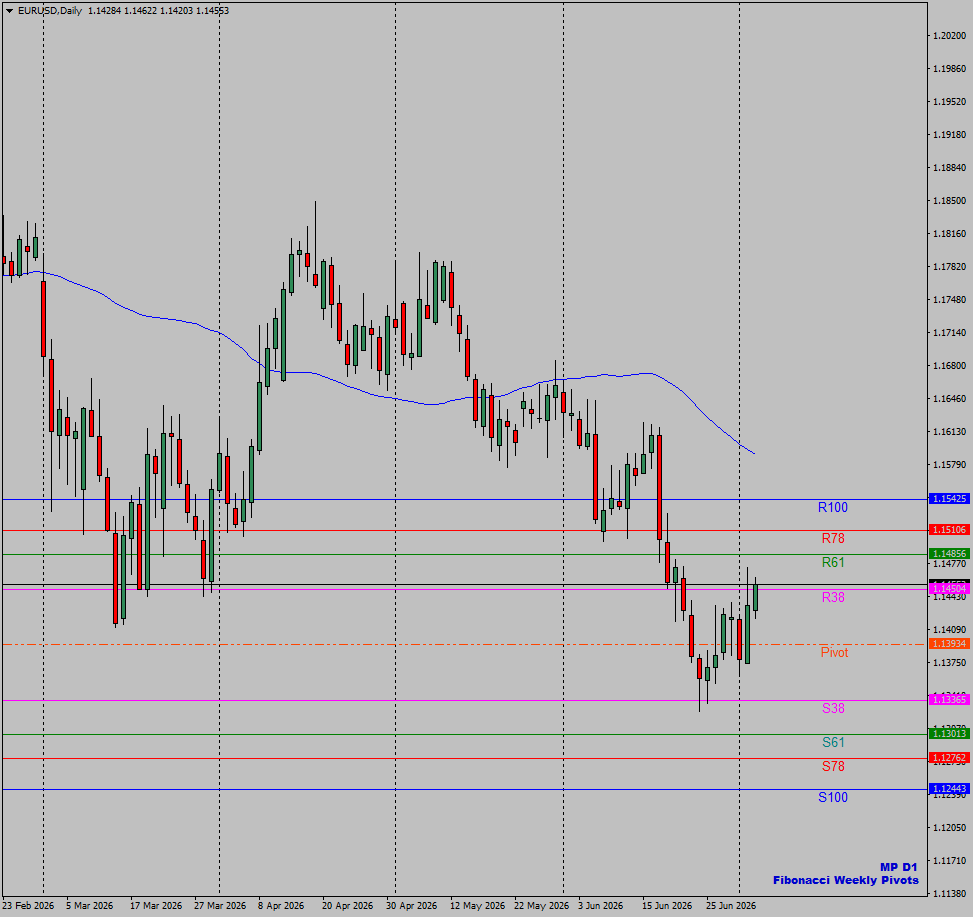Select the red 1.15106 price tag
This screenshot has height=917, width=973.
click(x=949, y=530)
